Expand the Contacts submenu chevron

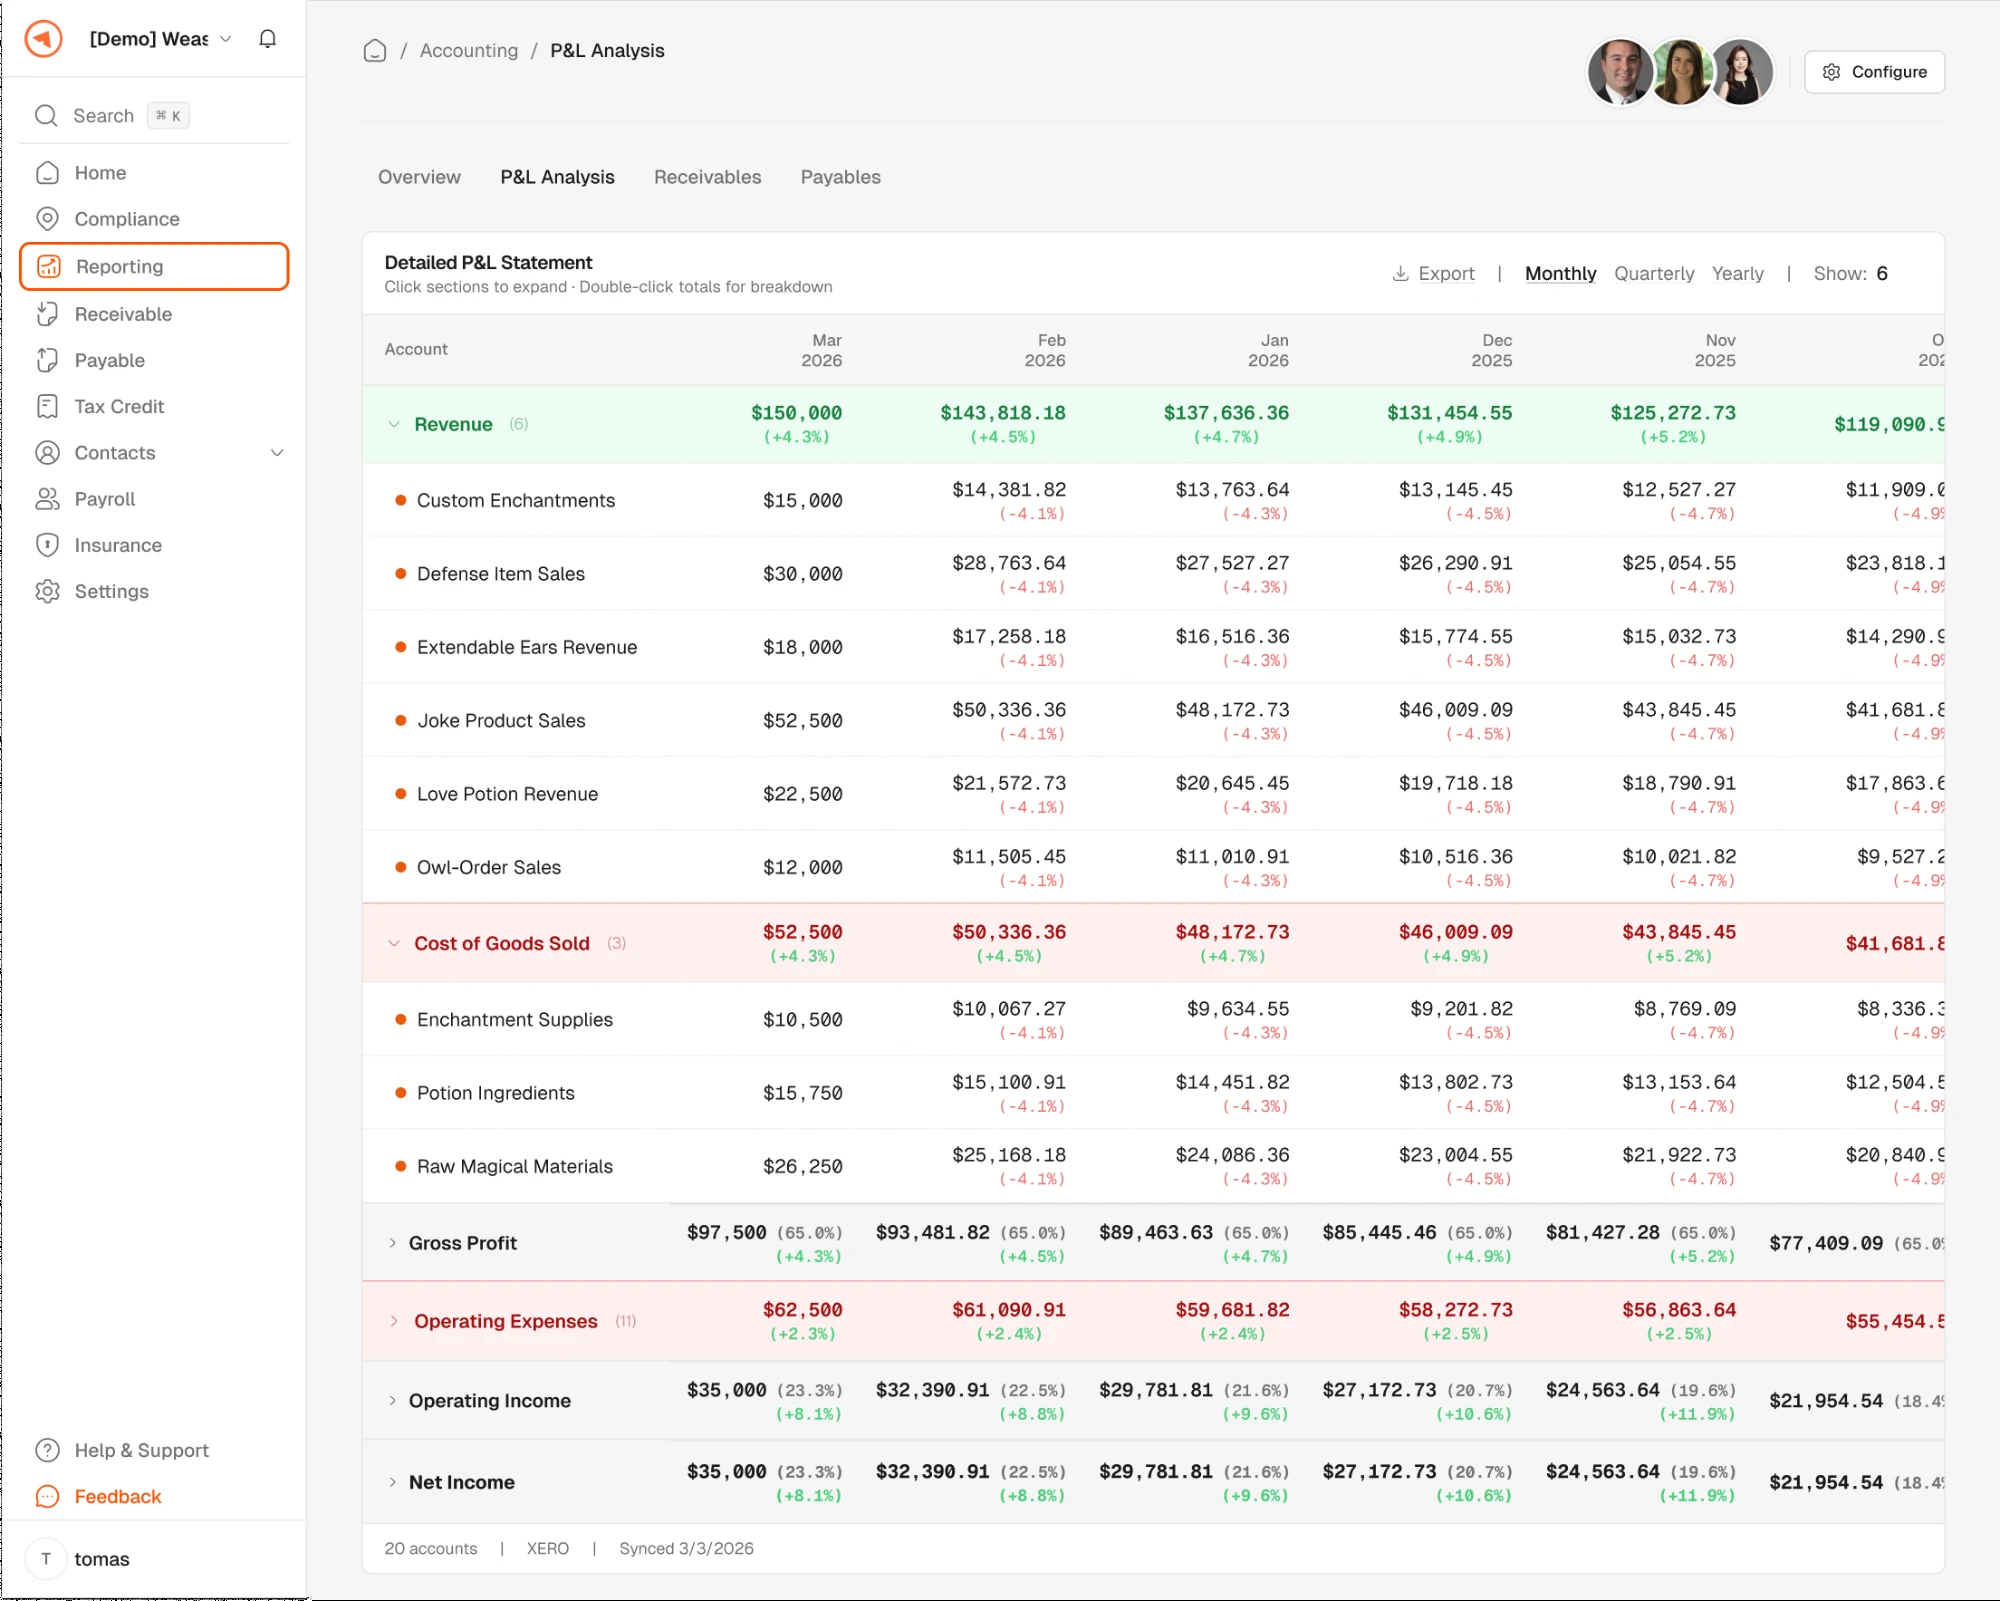coord(277,453)
